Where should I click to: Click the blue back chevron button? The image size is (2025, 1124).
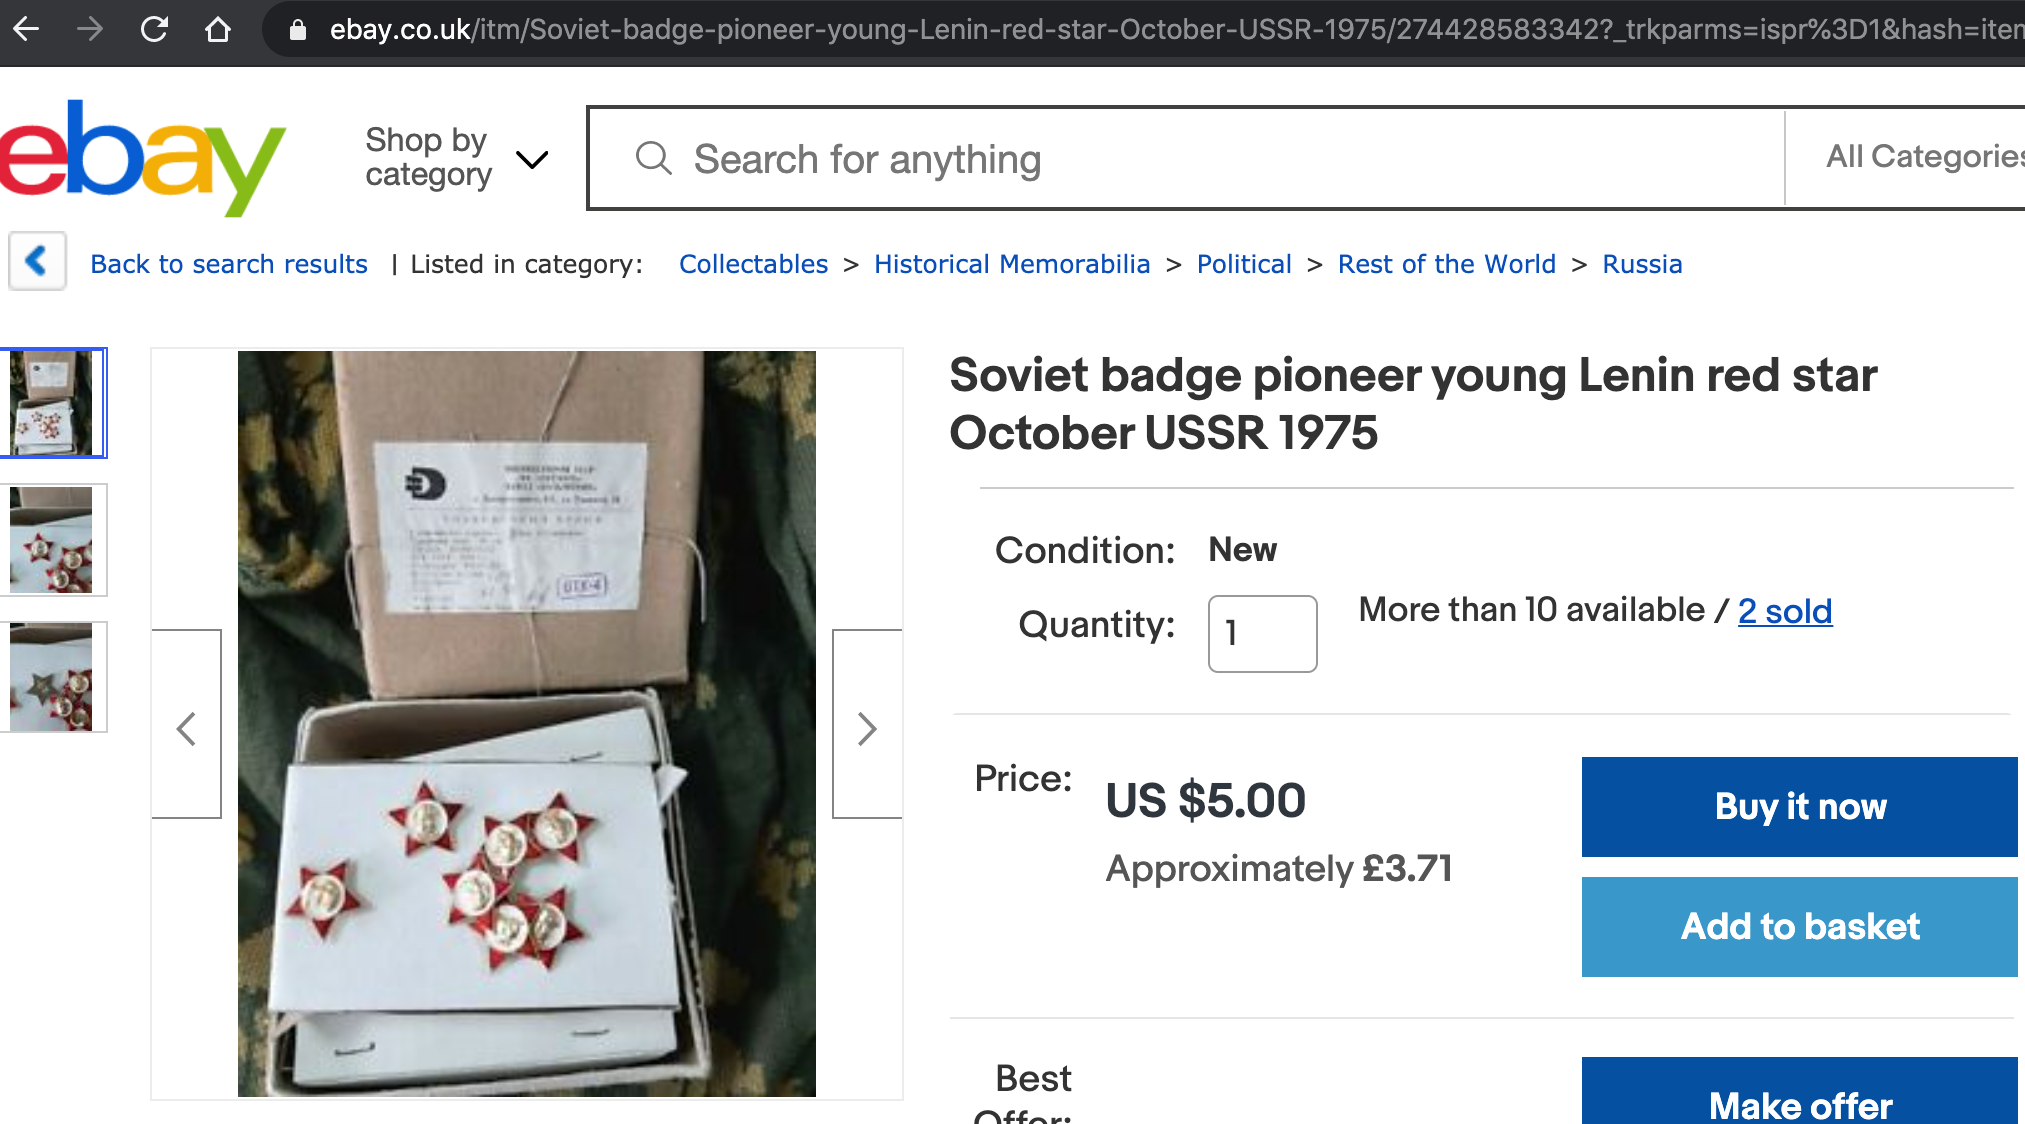click(37, 261)
